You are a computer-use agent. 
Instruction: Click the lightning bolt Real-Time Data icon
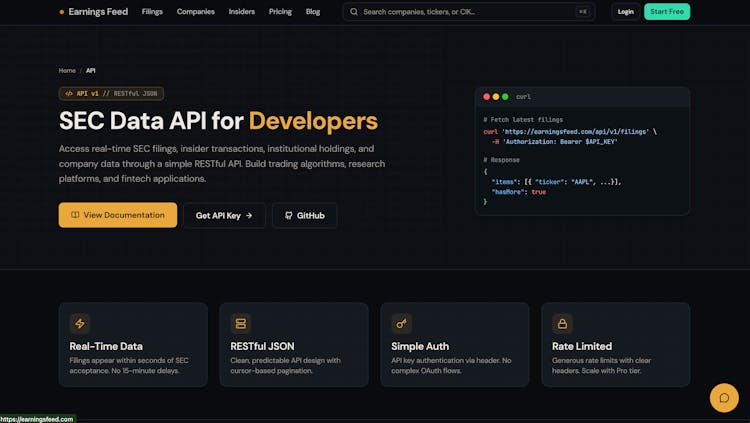[80, 324]
